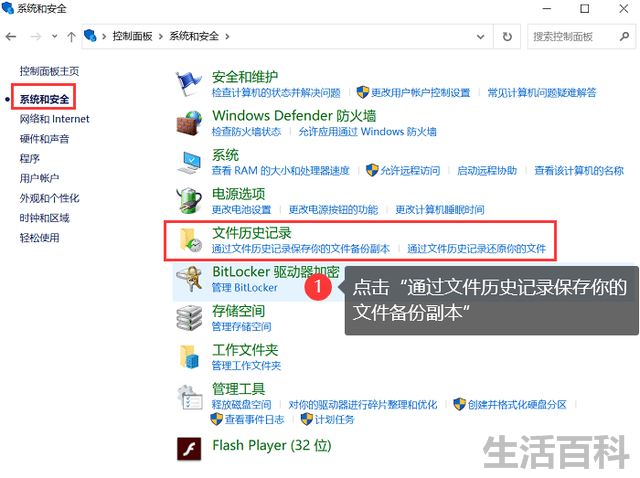Open 系统 heading link
This screenshot has width=640, height=478.
(x=225, y=155)
